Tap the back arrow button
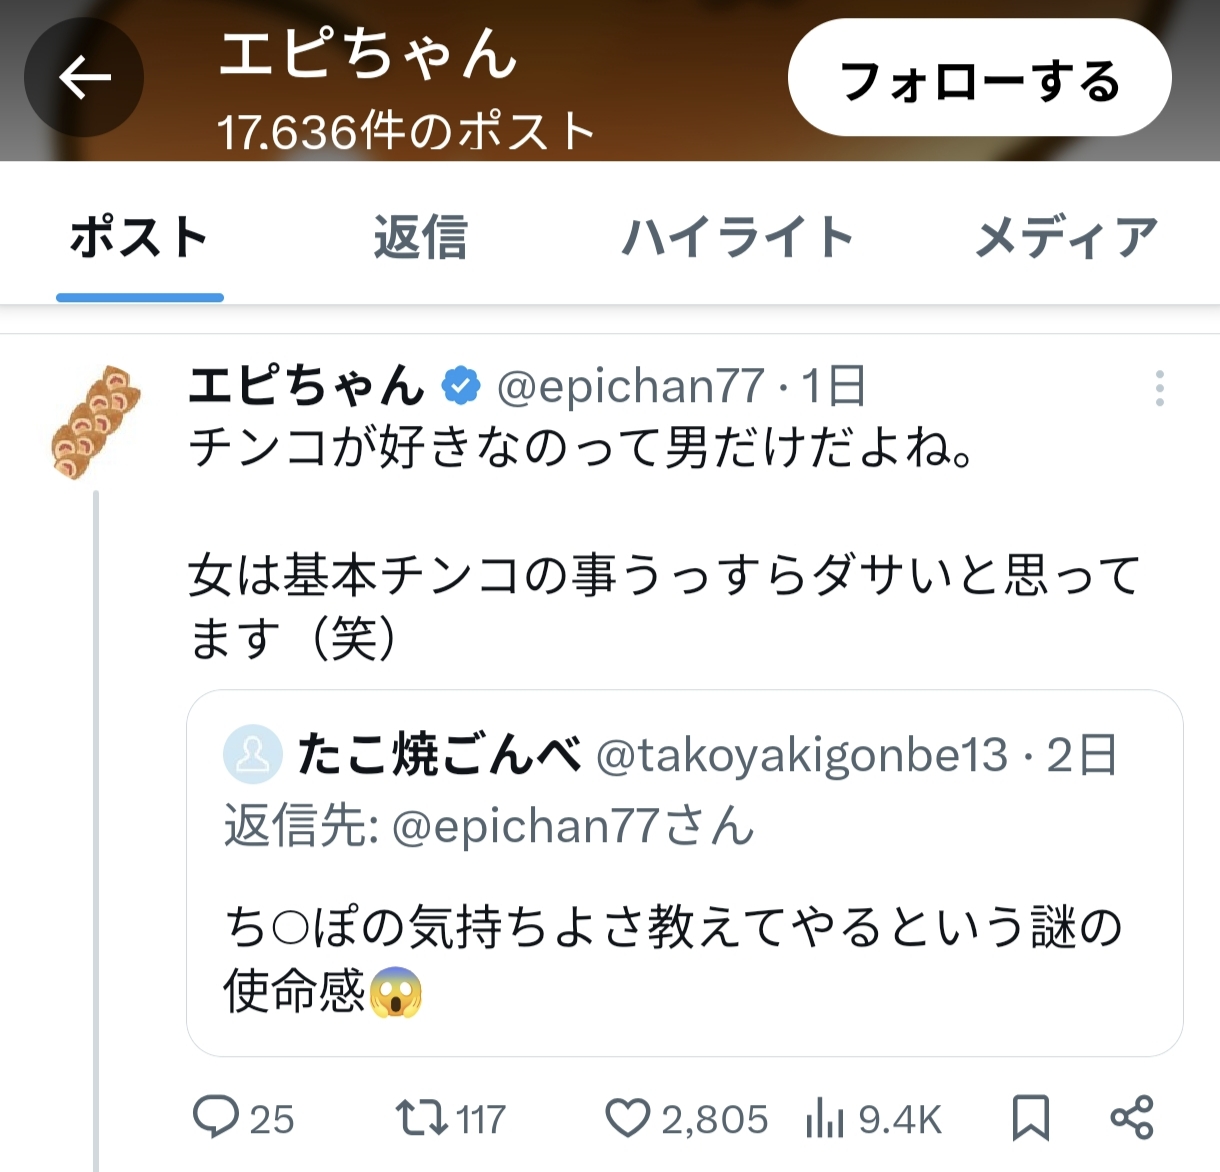This screenshot has height=1172, width=1220. [84, 78]
